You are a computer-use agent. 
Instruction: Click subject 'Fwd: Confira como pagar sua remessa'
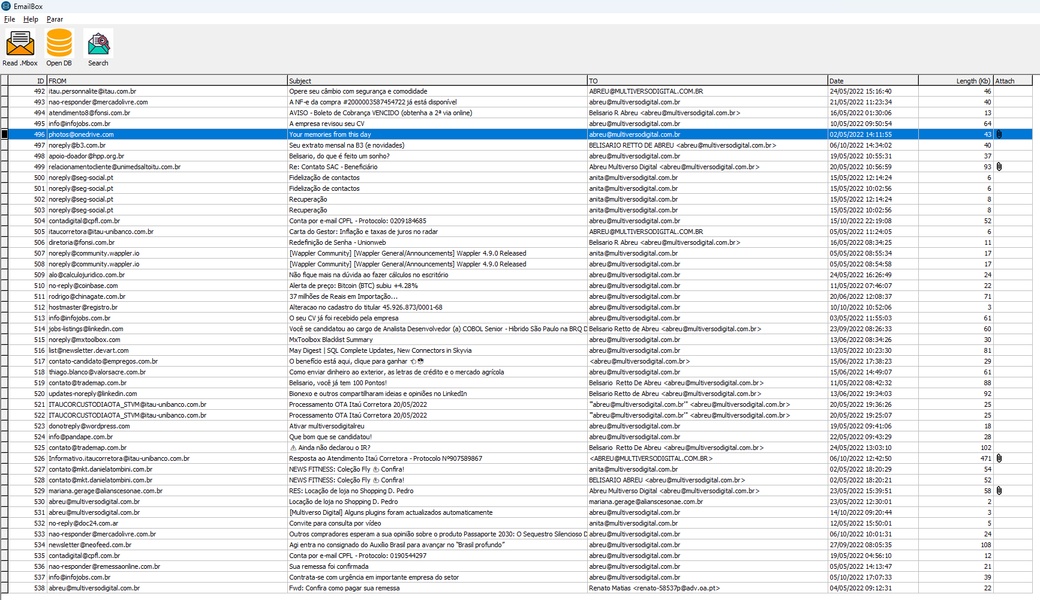[344, 588]
